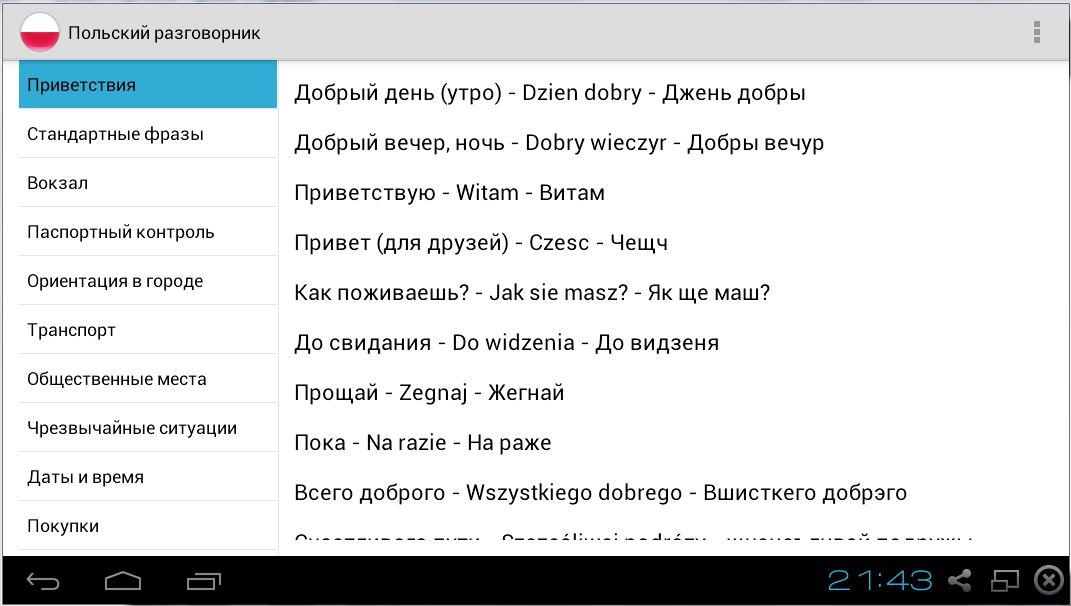The width and height of the screenshot is (1071, 606).
Task: Tap the share icon in system bar
Action: (960, 581)
